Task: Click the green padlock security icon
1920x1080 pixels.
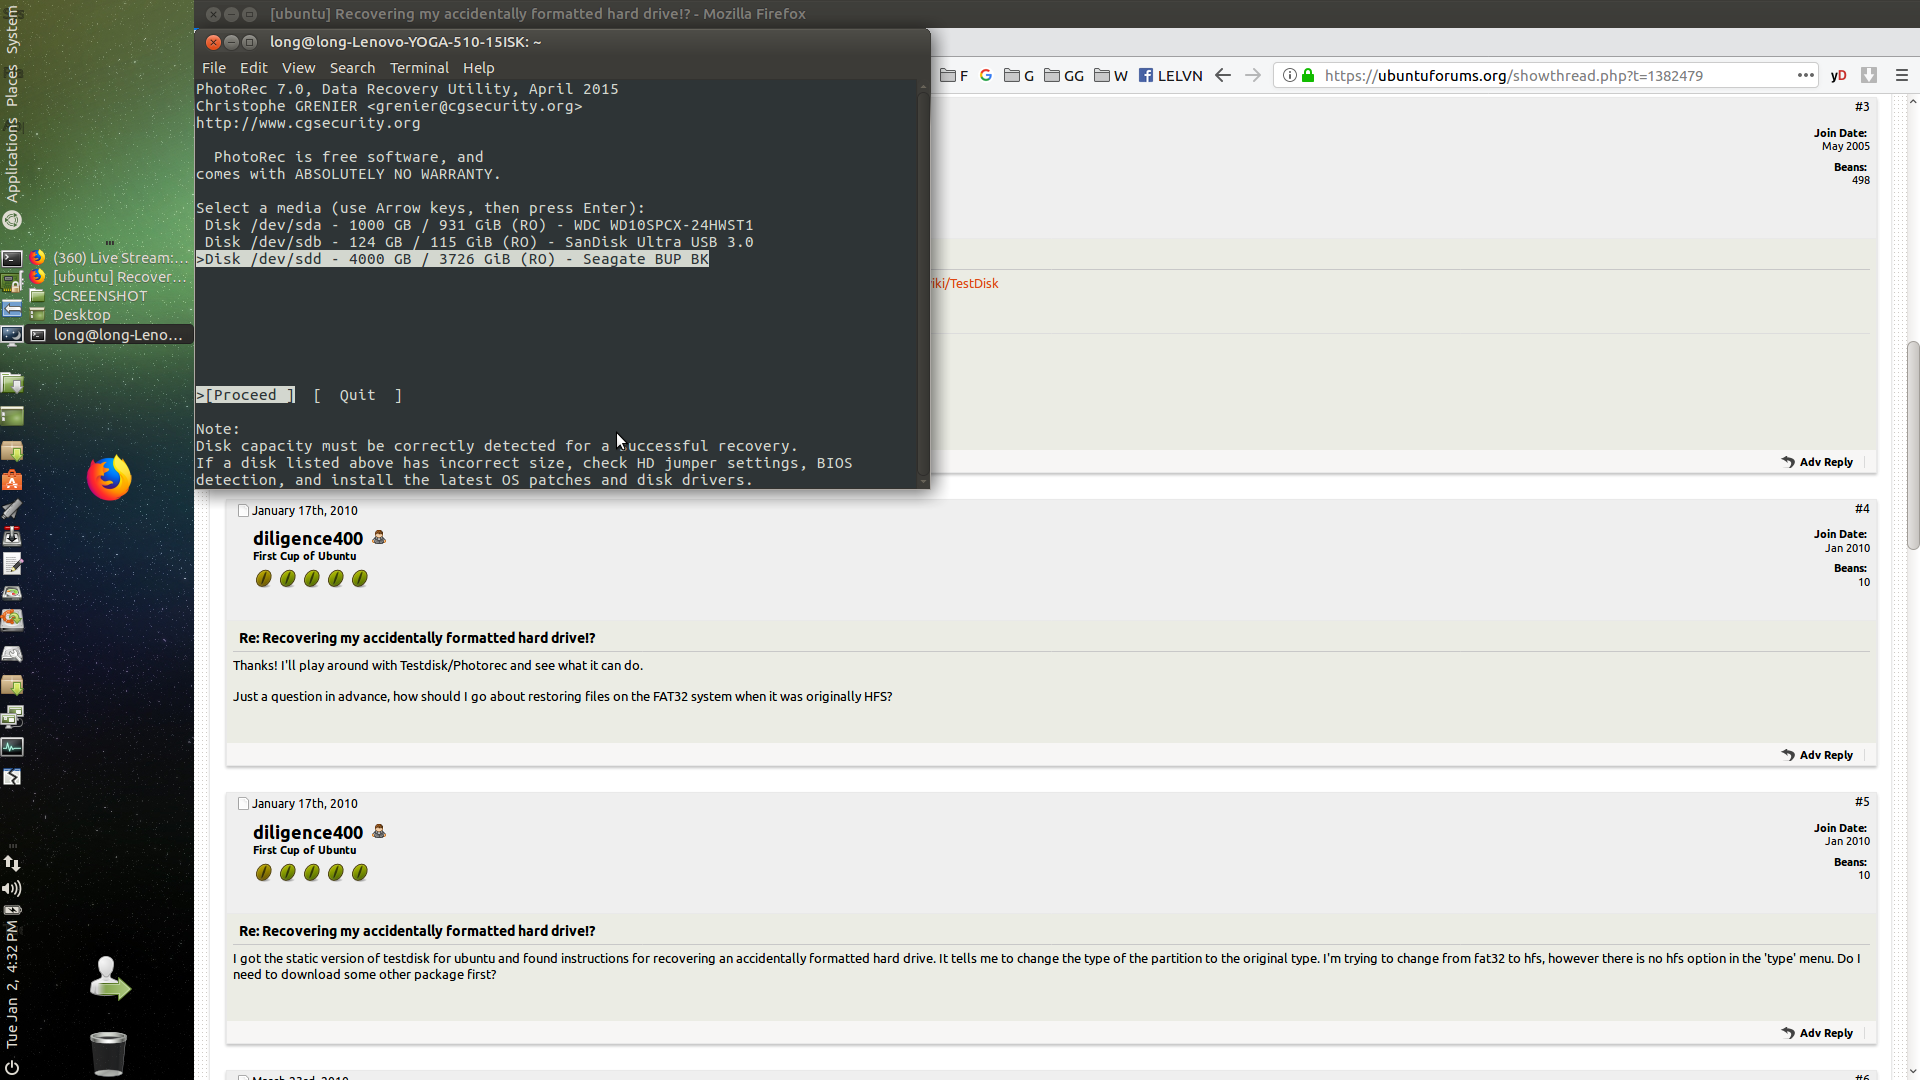Action: point(1308,75)
